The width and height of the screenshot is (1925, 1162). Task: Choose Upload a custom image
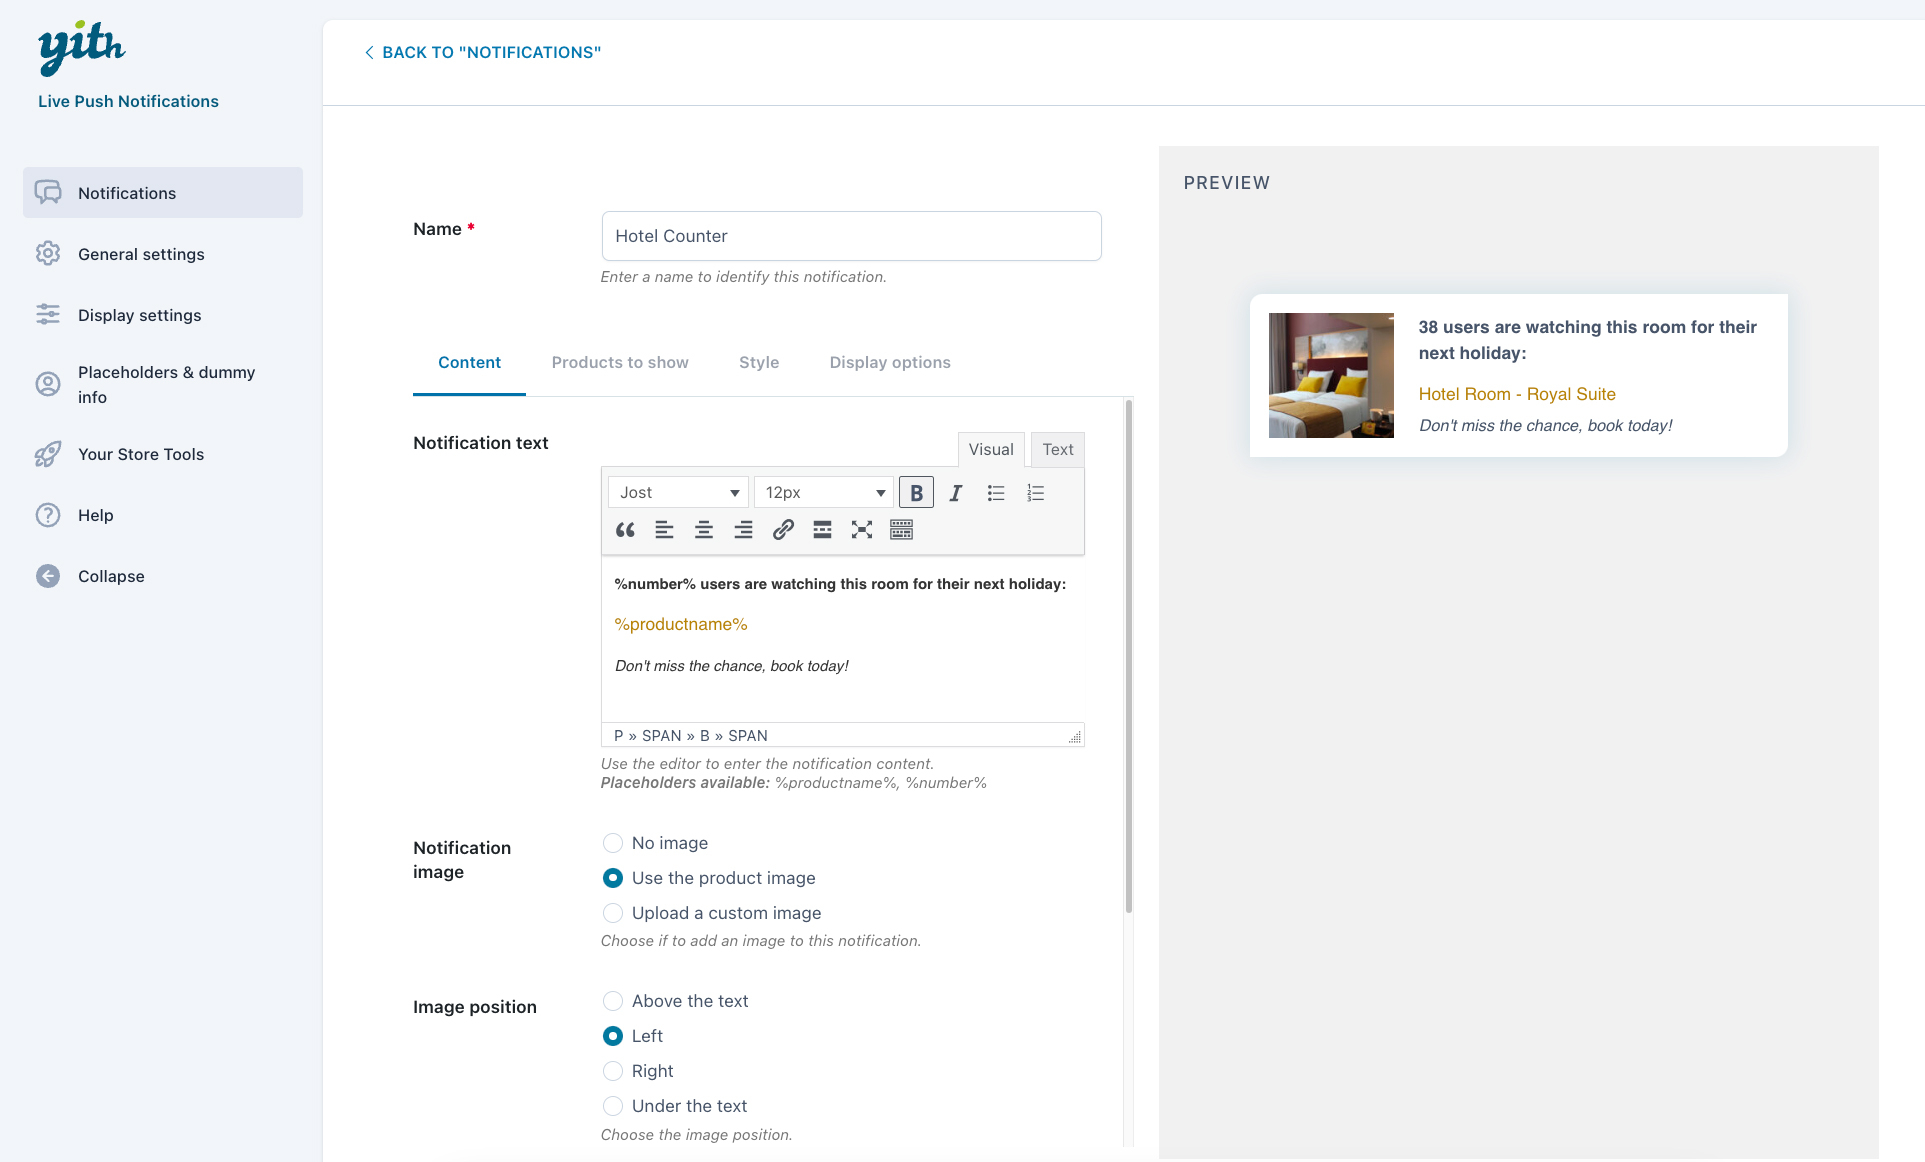613,913
